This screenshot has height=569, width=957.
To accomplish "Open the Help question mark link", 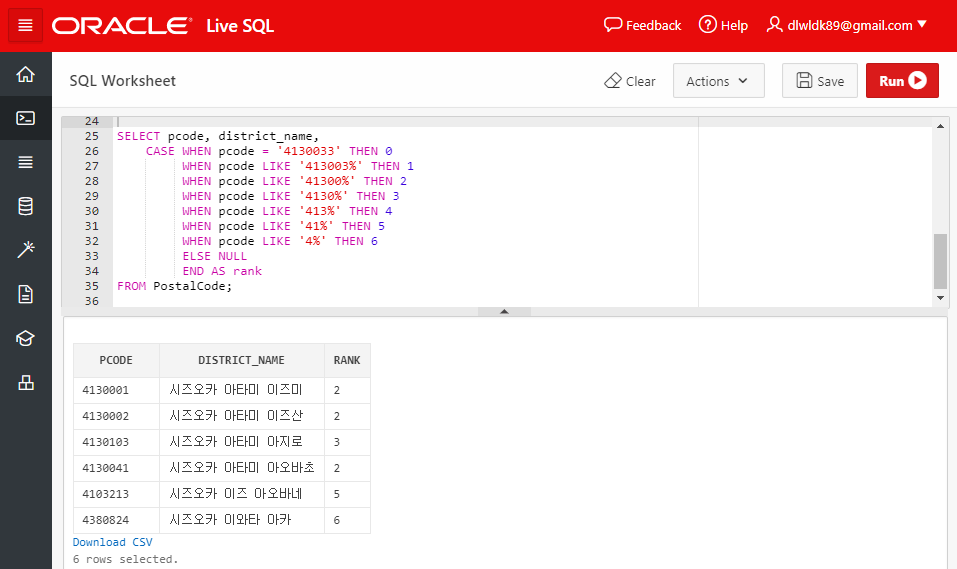I will pos(723,25).
